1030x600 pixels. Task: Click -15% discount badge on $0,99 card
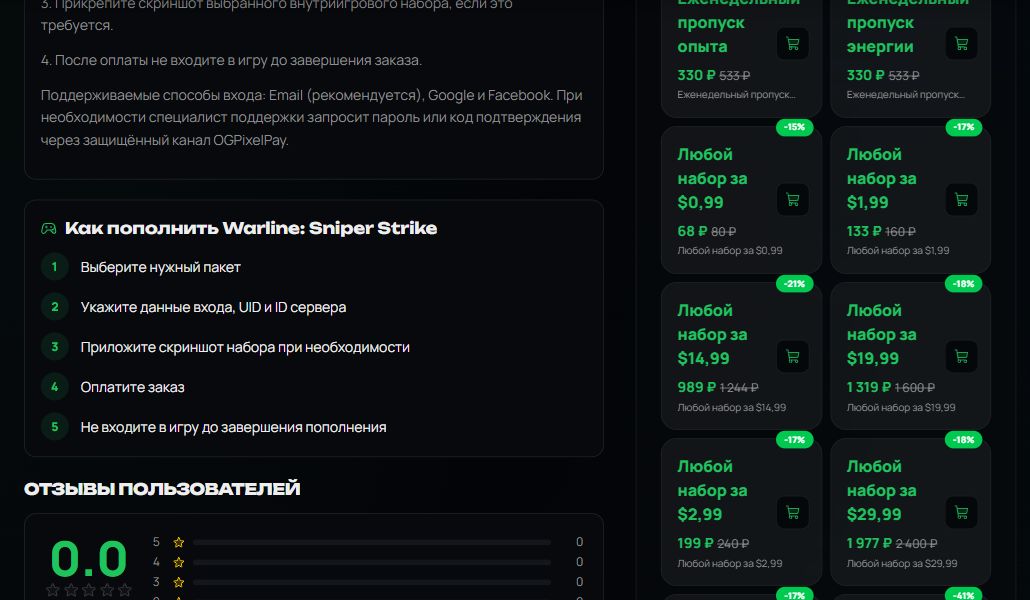coord(794,127)
